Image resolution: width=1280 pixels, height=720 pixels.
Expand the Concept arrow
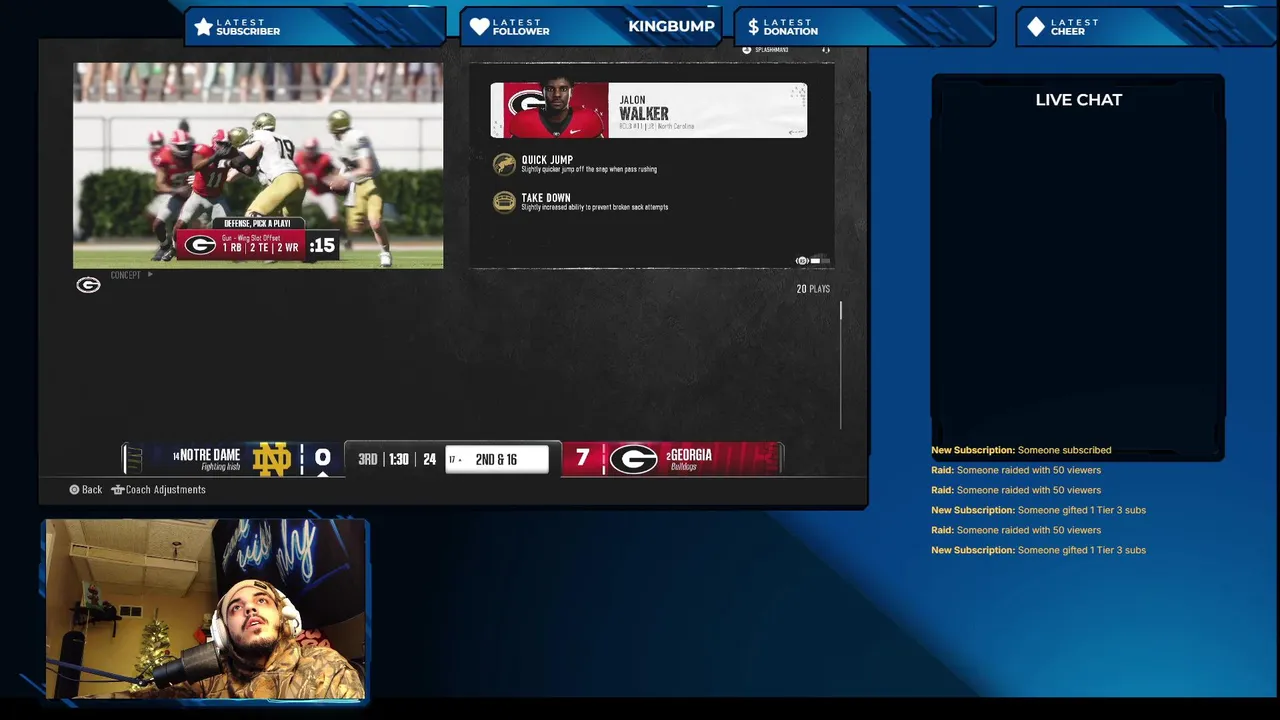click(150, 274)
